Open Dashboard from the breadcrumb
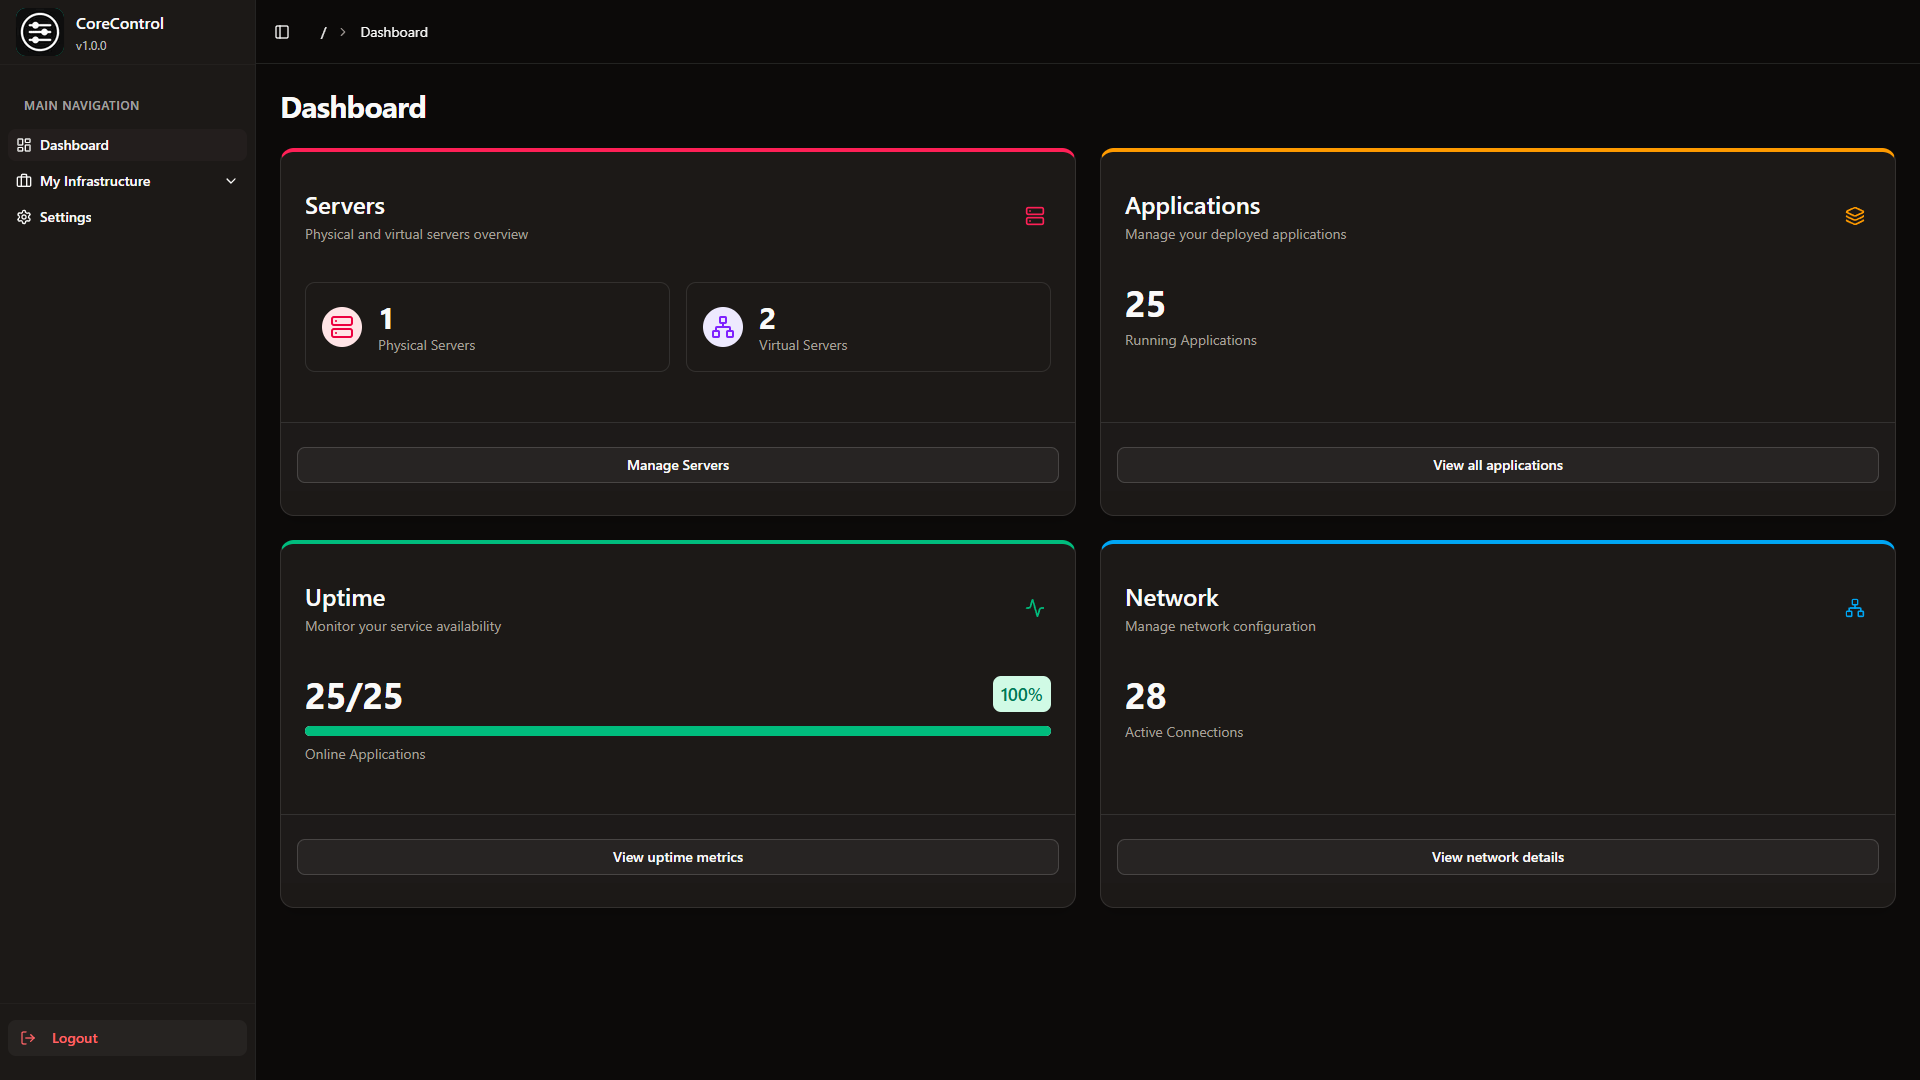Viewport: 1920px width, 1080px height. (393, 32)
